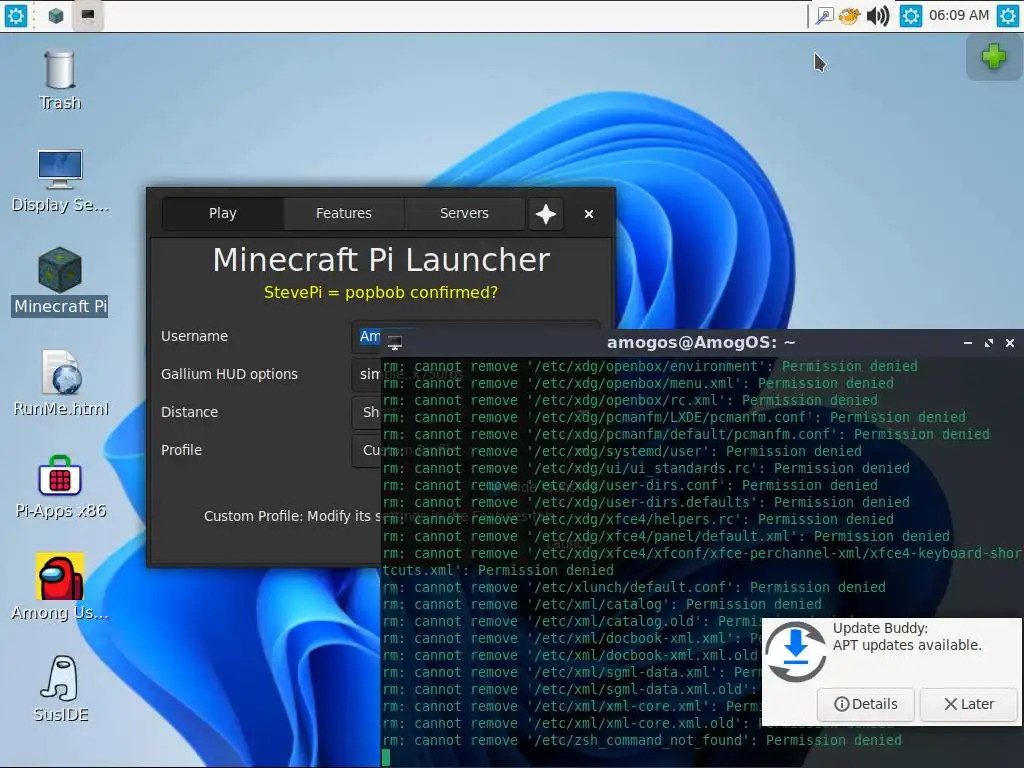Image resolution: width=1024 pixels, height=768 pixels.
Task: Click the 06:09 AM clock
Action: coord(959,15)
